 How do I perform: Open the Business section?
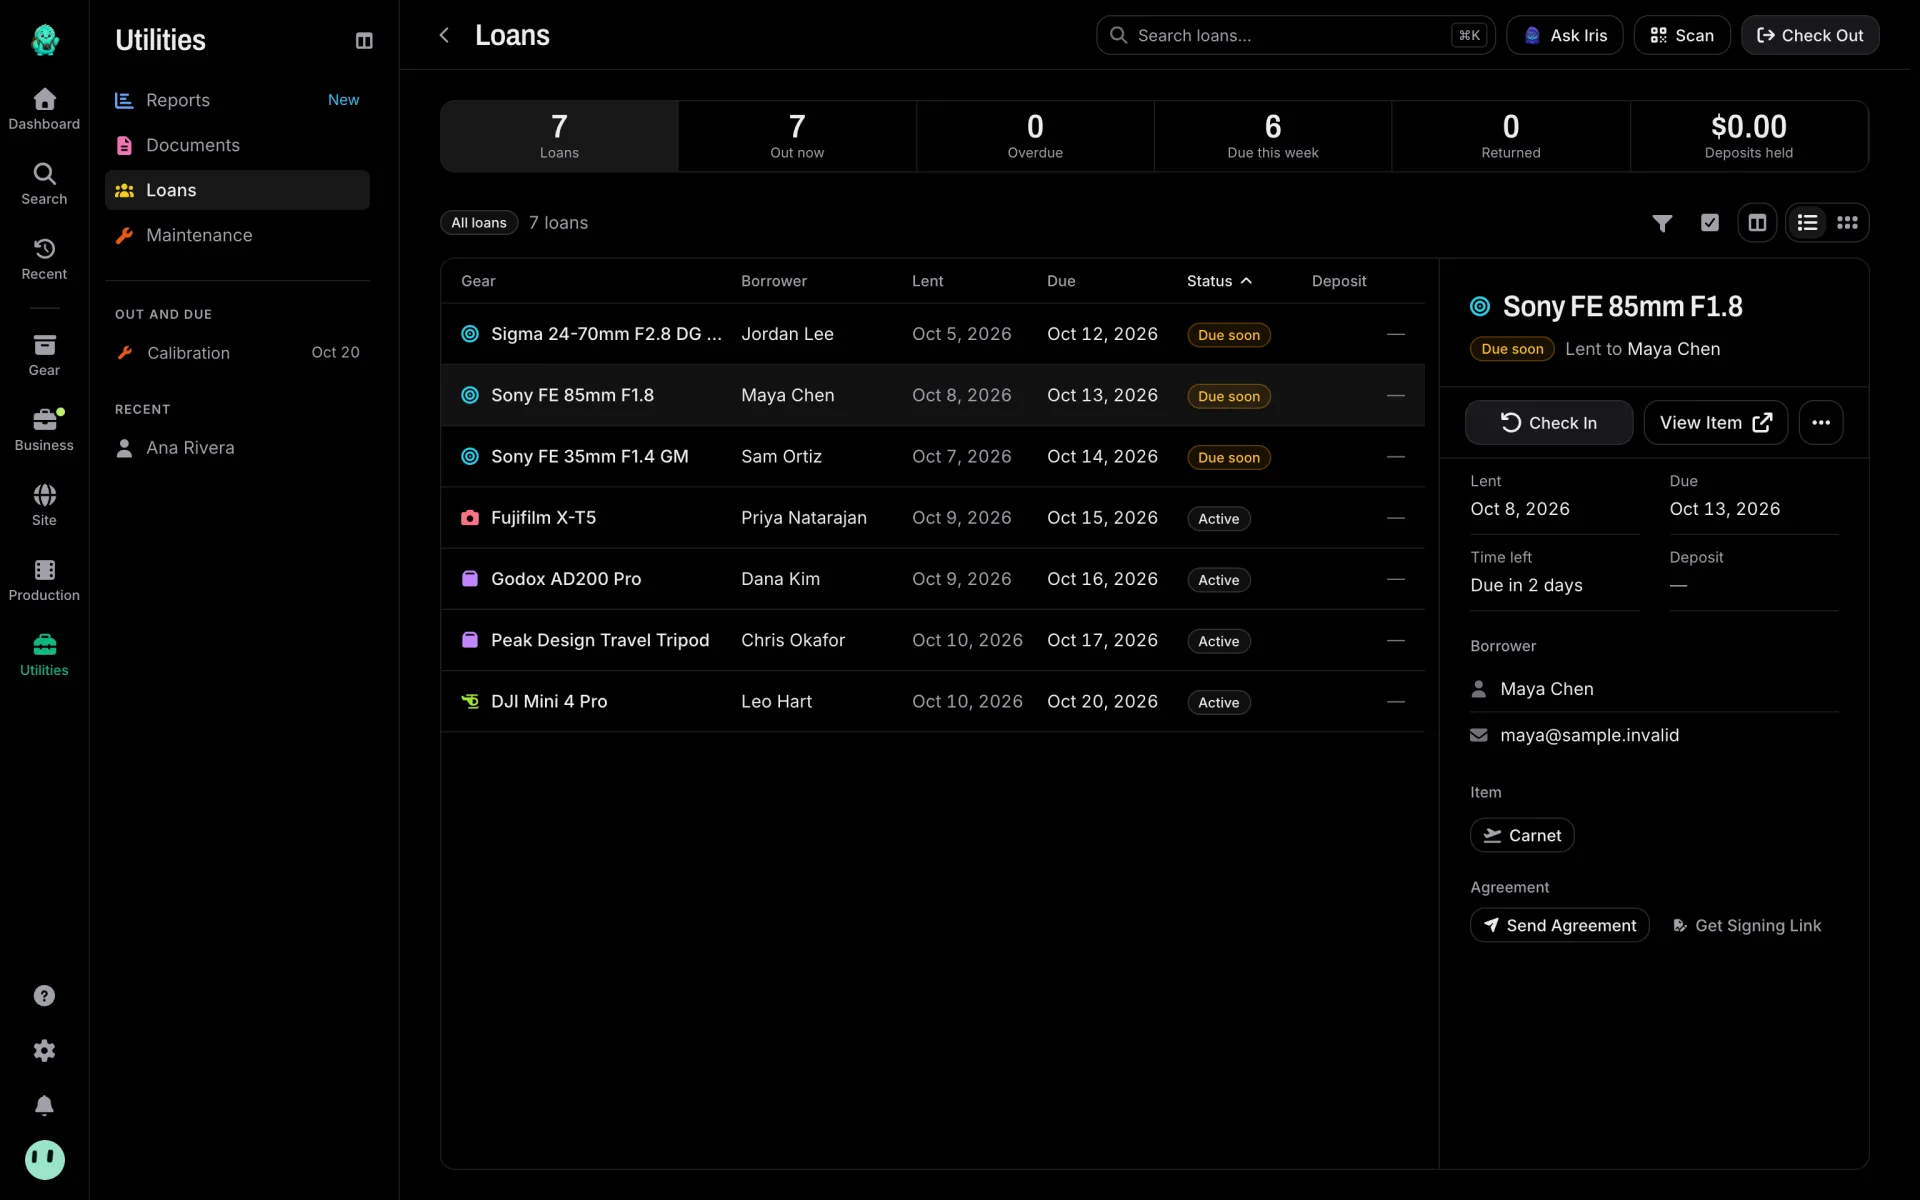[x=44, y=430]
